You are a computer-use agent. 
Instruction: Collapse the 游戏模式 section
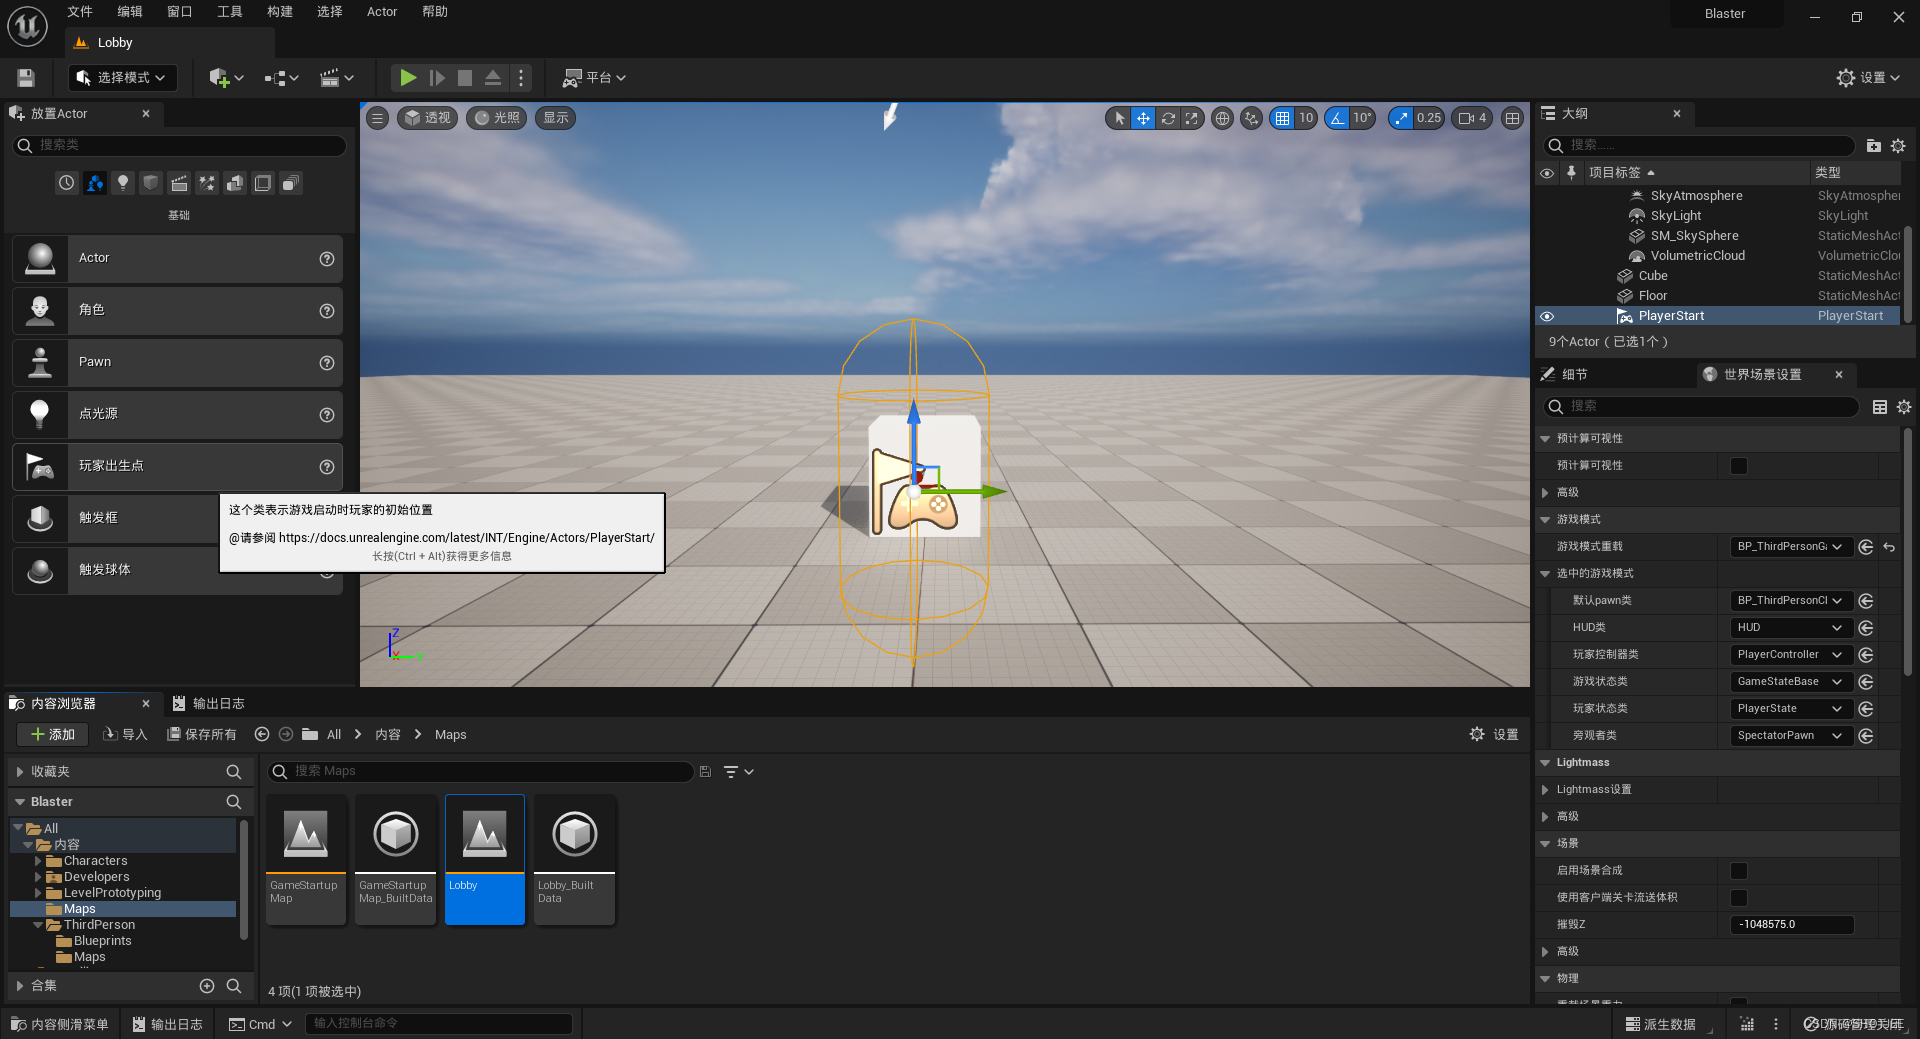click(x=1545, y=520)
